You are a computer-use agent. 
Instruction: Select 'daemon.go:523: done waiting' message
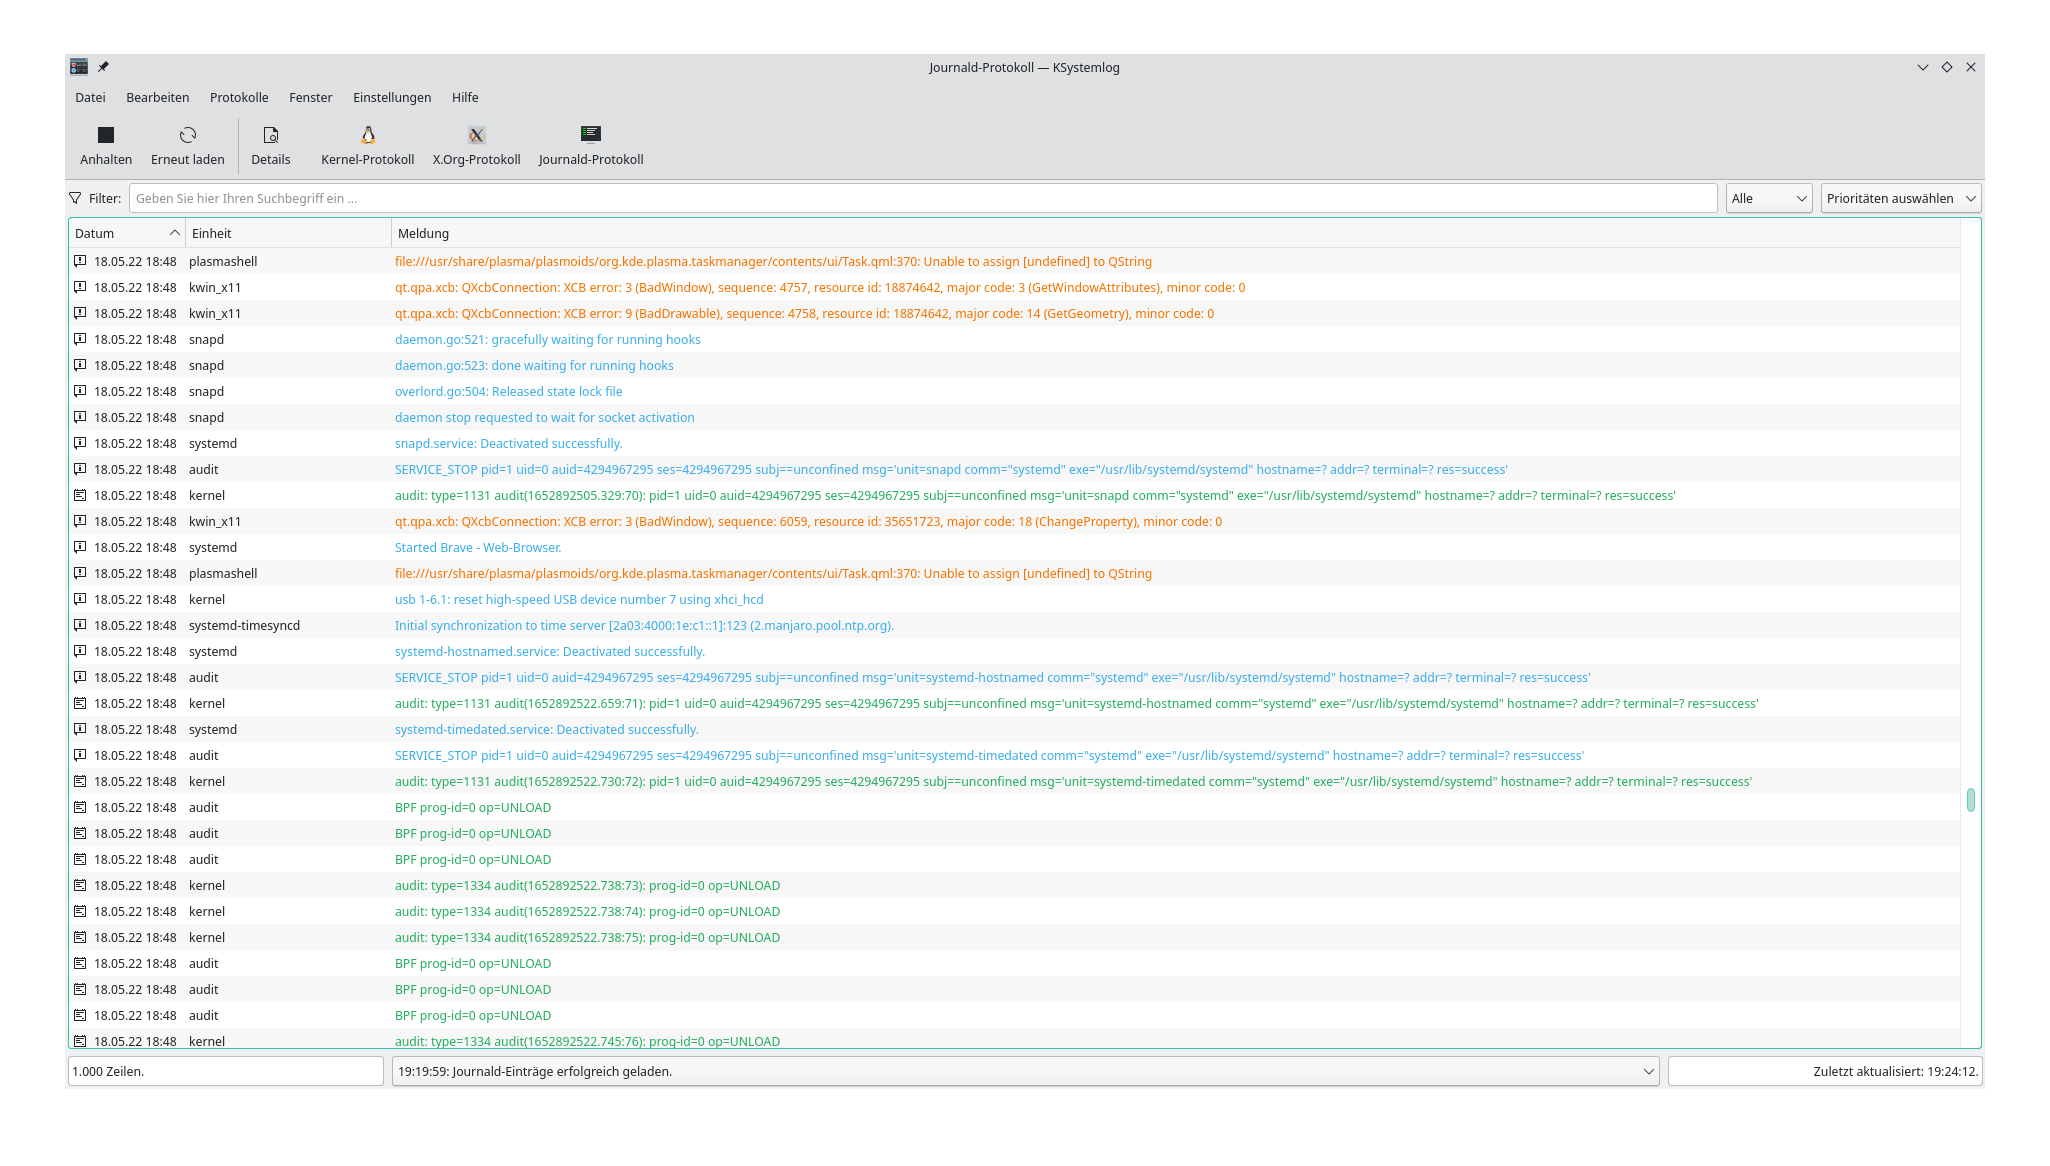pyautogui.click(x=534, y=365)
